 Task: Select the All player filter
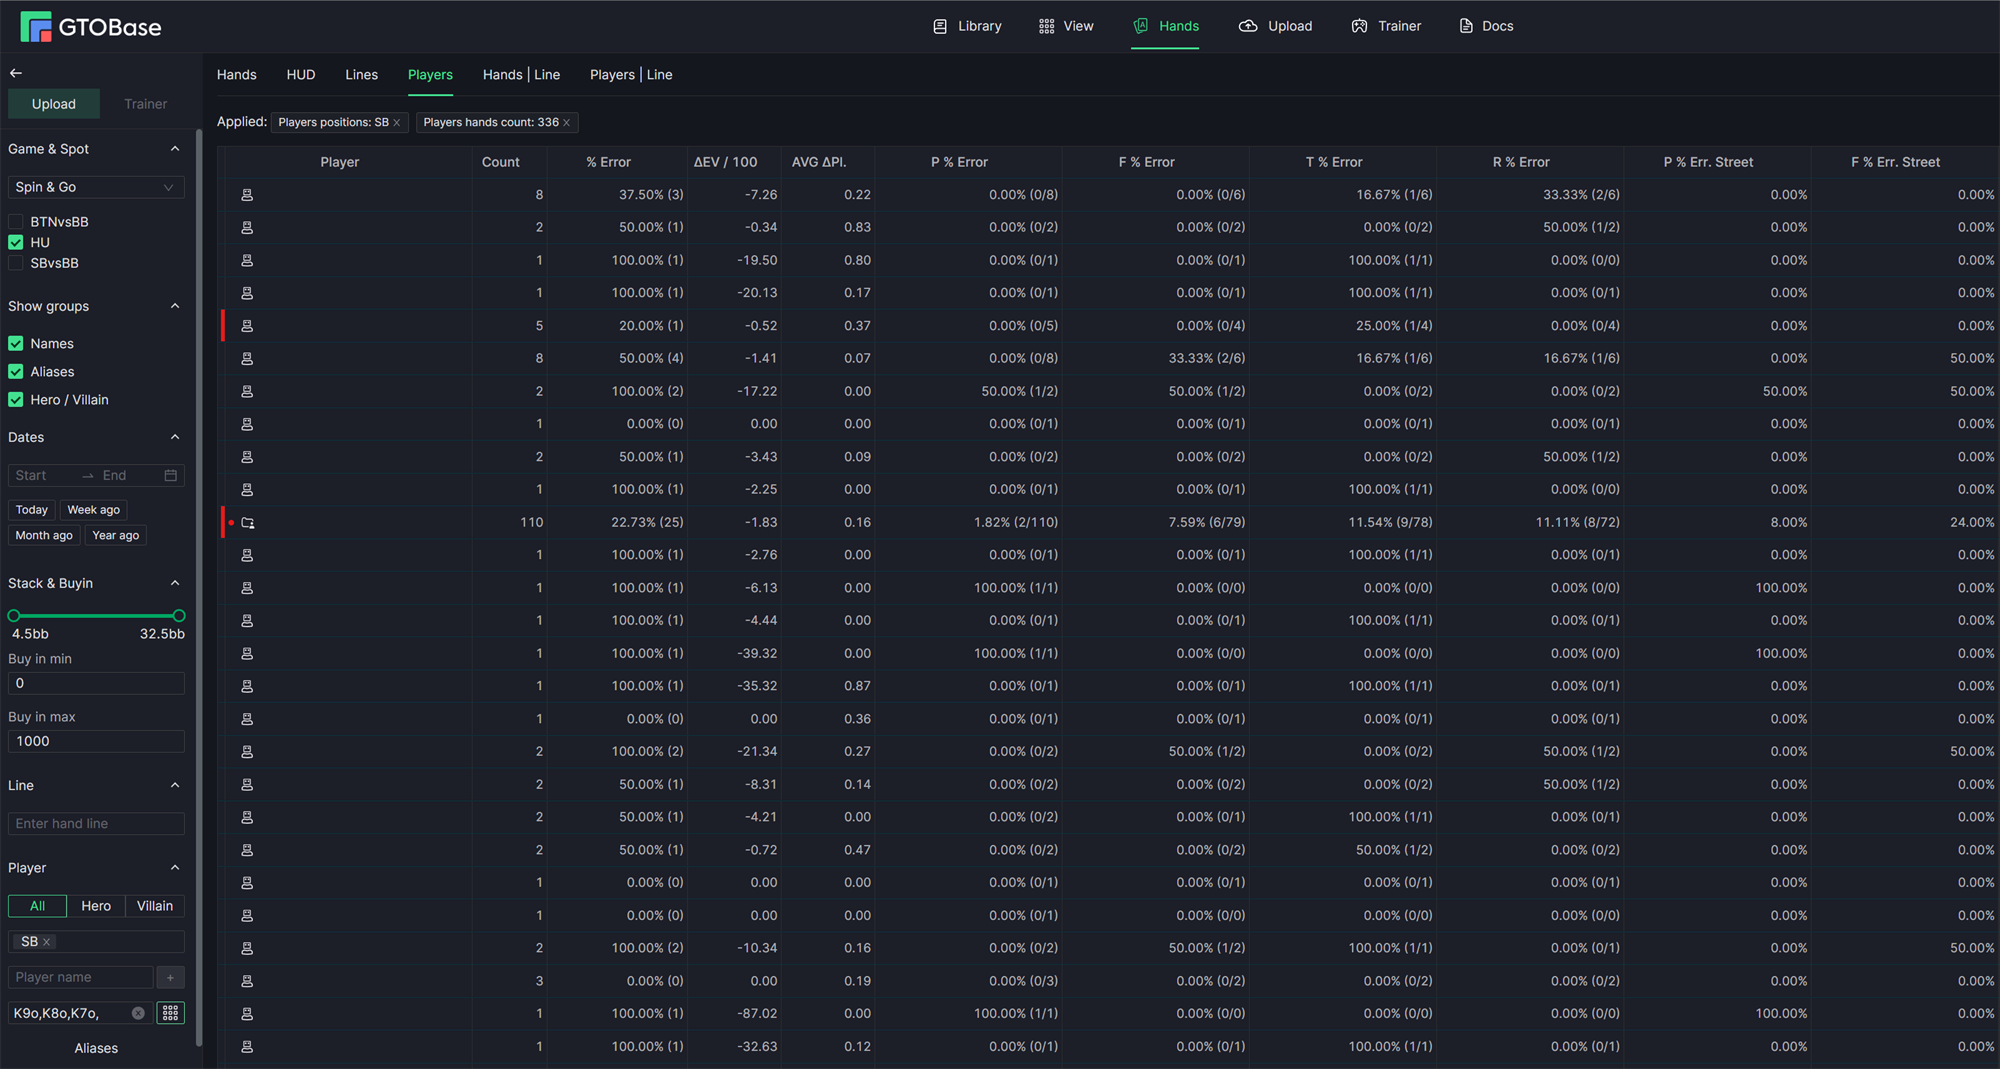click(37, 906)
